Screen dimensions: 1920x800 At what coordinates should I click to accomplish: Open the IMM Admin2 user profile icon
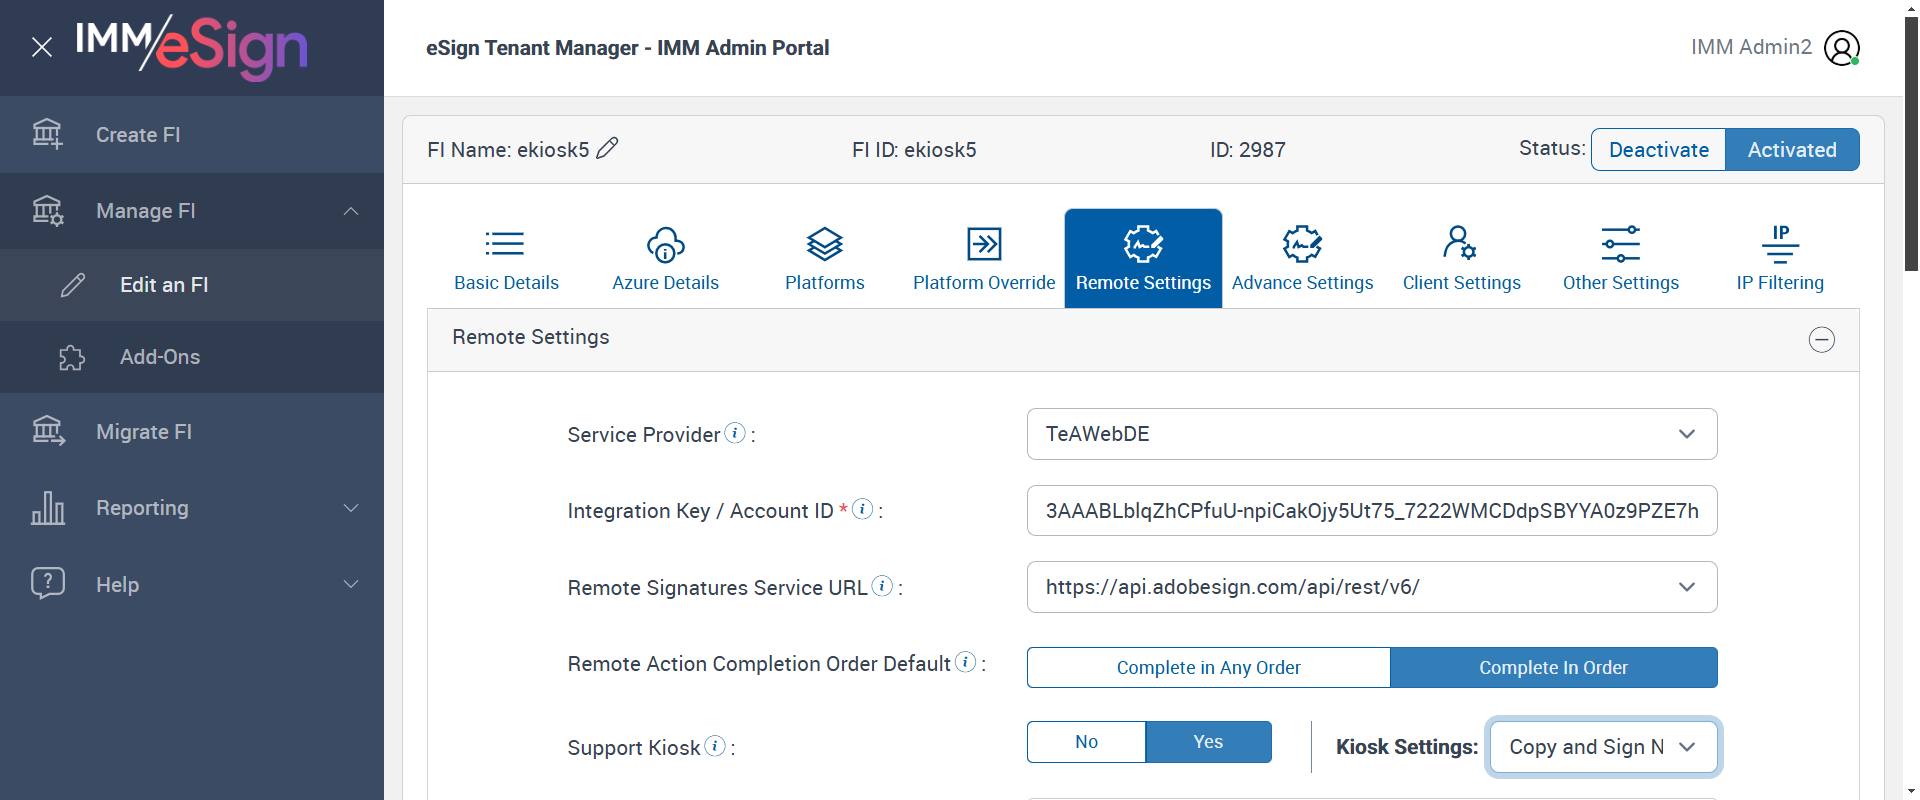click(x=1841, y=48)
